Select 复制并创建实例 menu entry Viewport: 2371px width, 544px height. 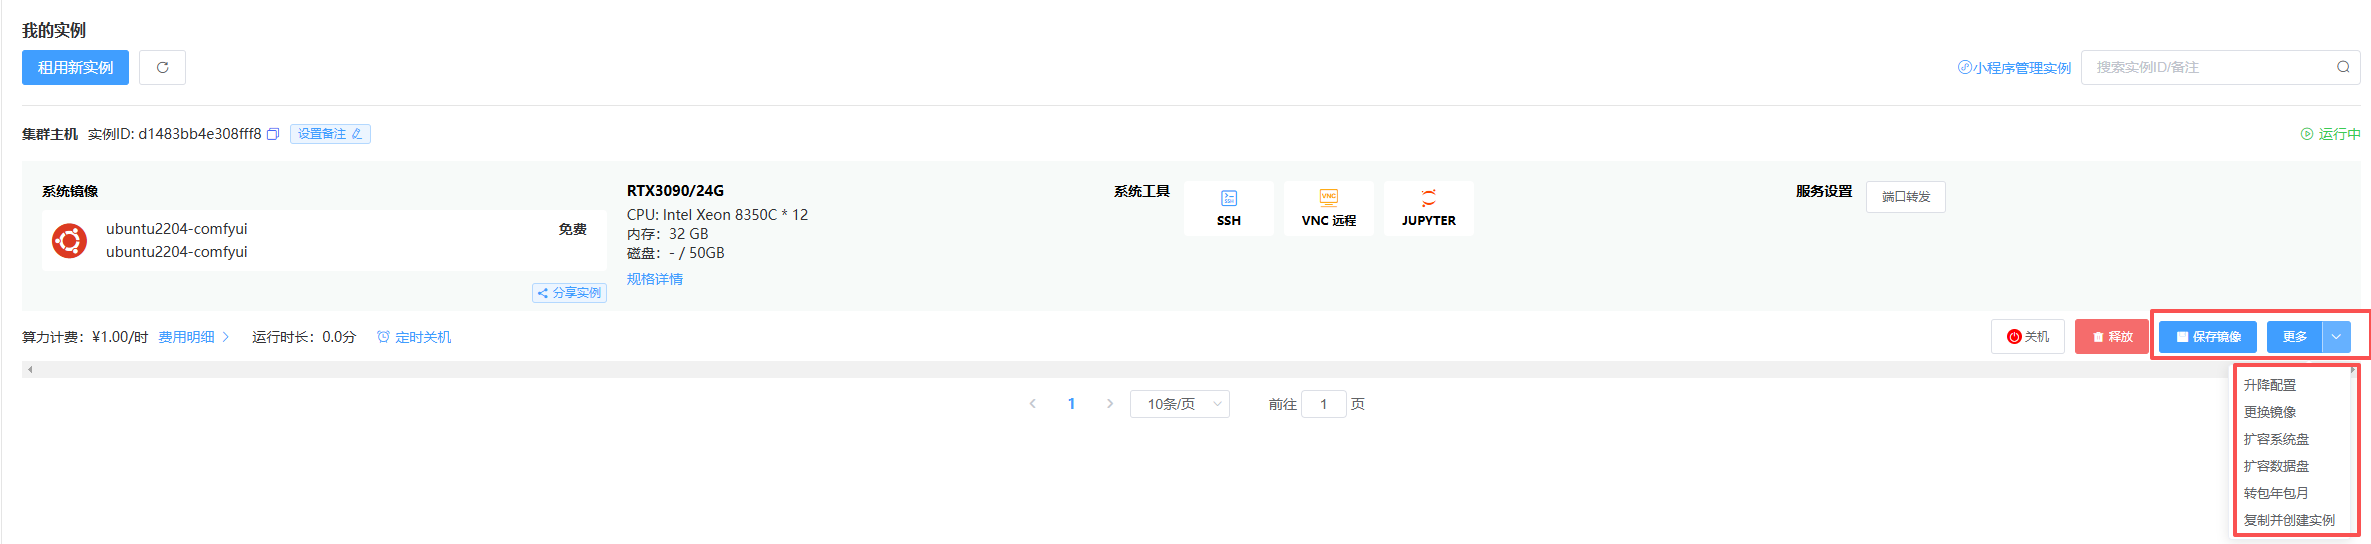tap(2289, 520)
